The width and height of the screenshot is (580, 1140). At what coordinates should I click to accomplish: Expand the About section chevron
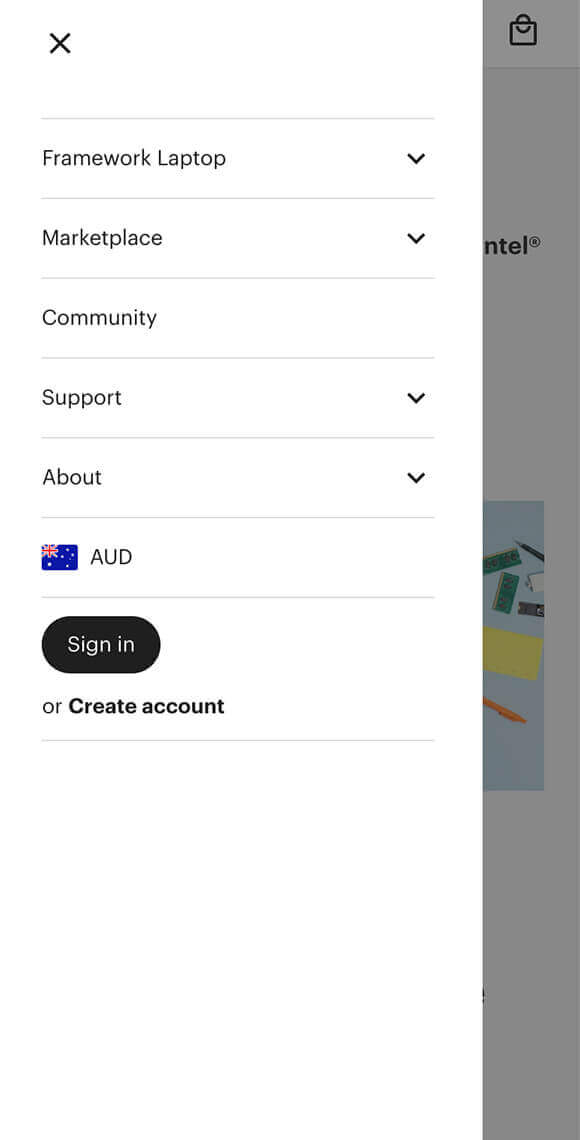pos(415,478)
